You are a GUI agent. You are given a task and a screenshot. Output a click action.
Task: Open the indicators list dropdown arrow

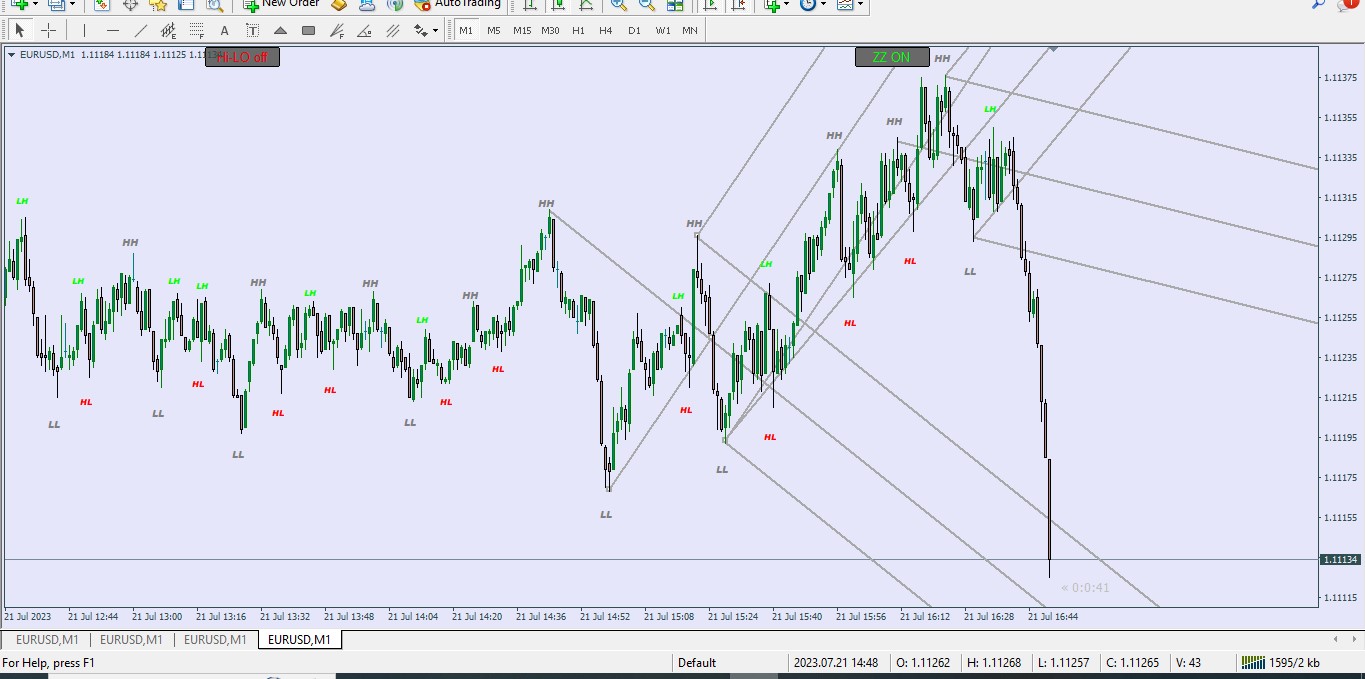click(786, 4)
